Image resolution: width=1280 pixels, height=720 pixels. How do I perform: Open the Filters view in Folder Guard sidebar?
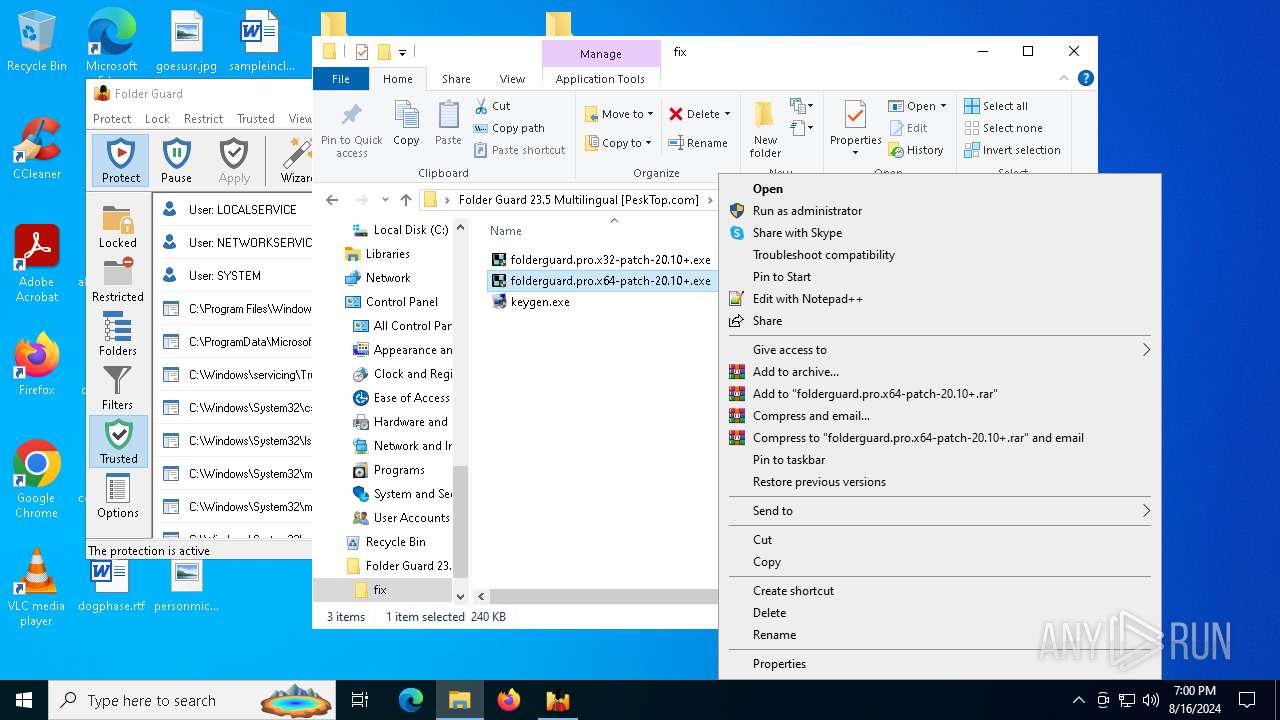[118, 388]
